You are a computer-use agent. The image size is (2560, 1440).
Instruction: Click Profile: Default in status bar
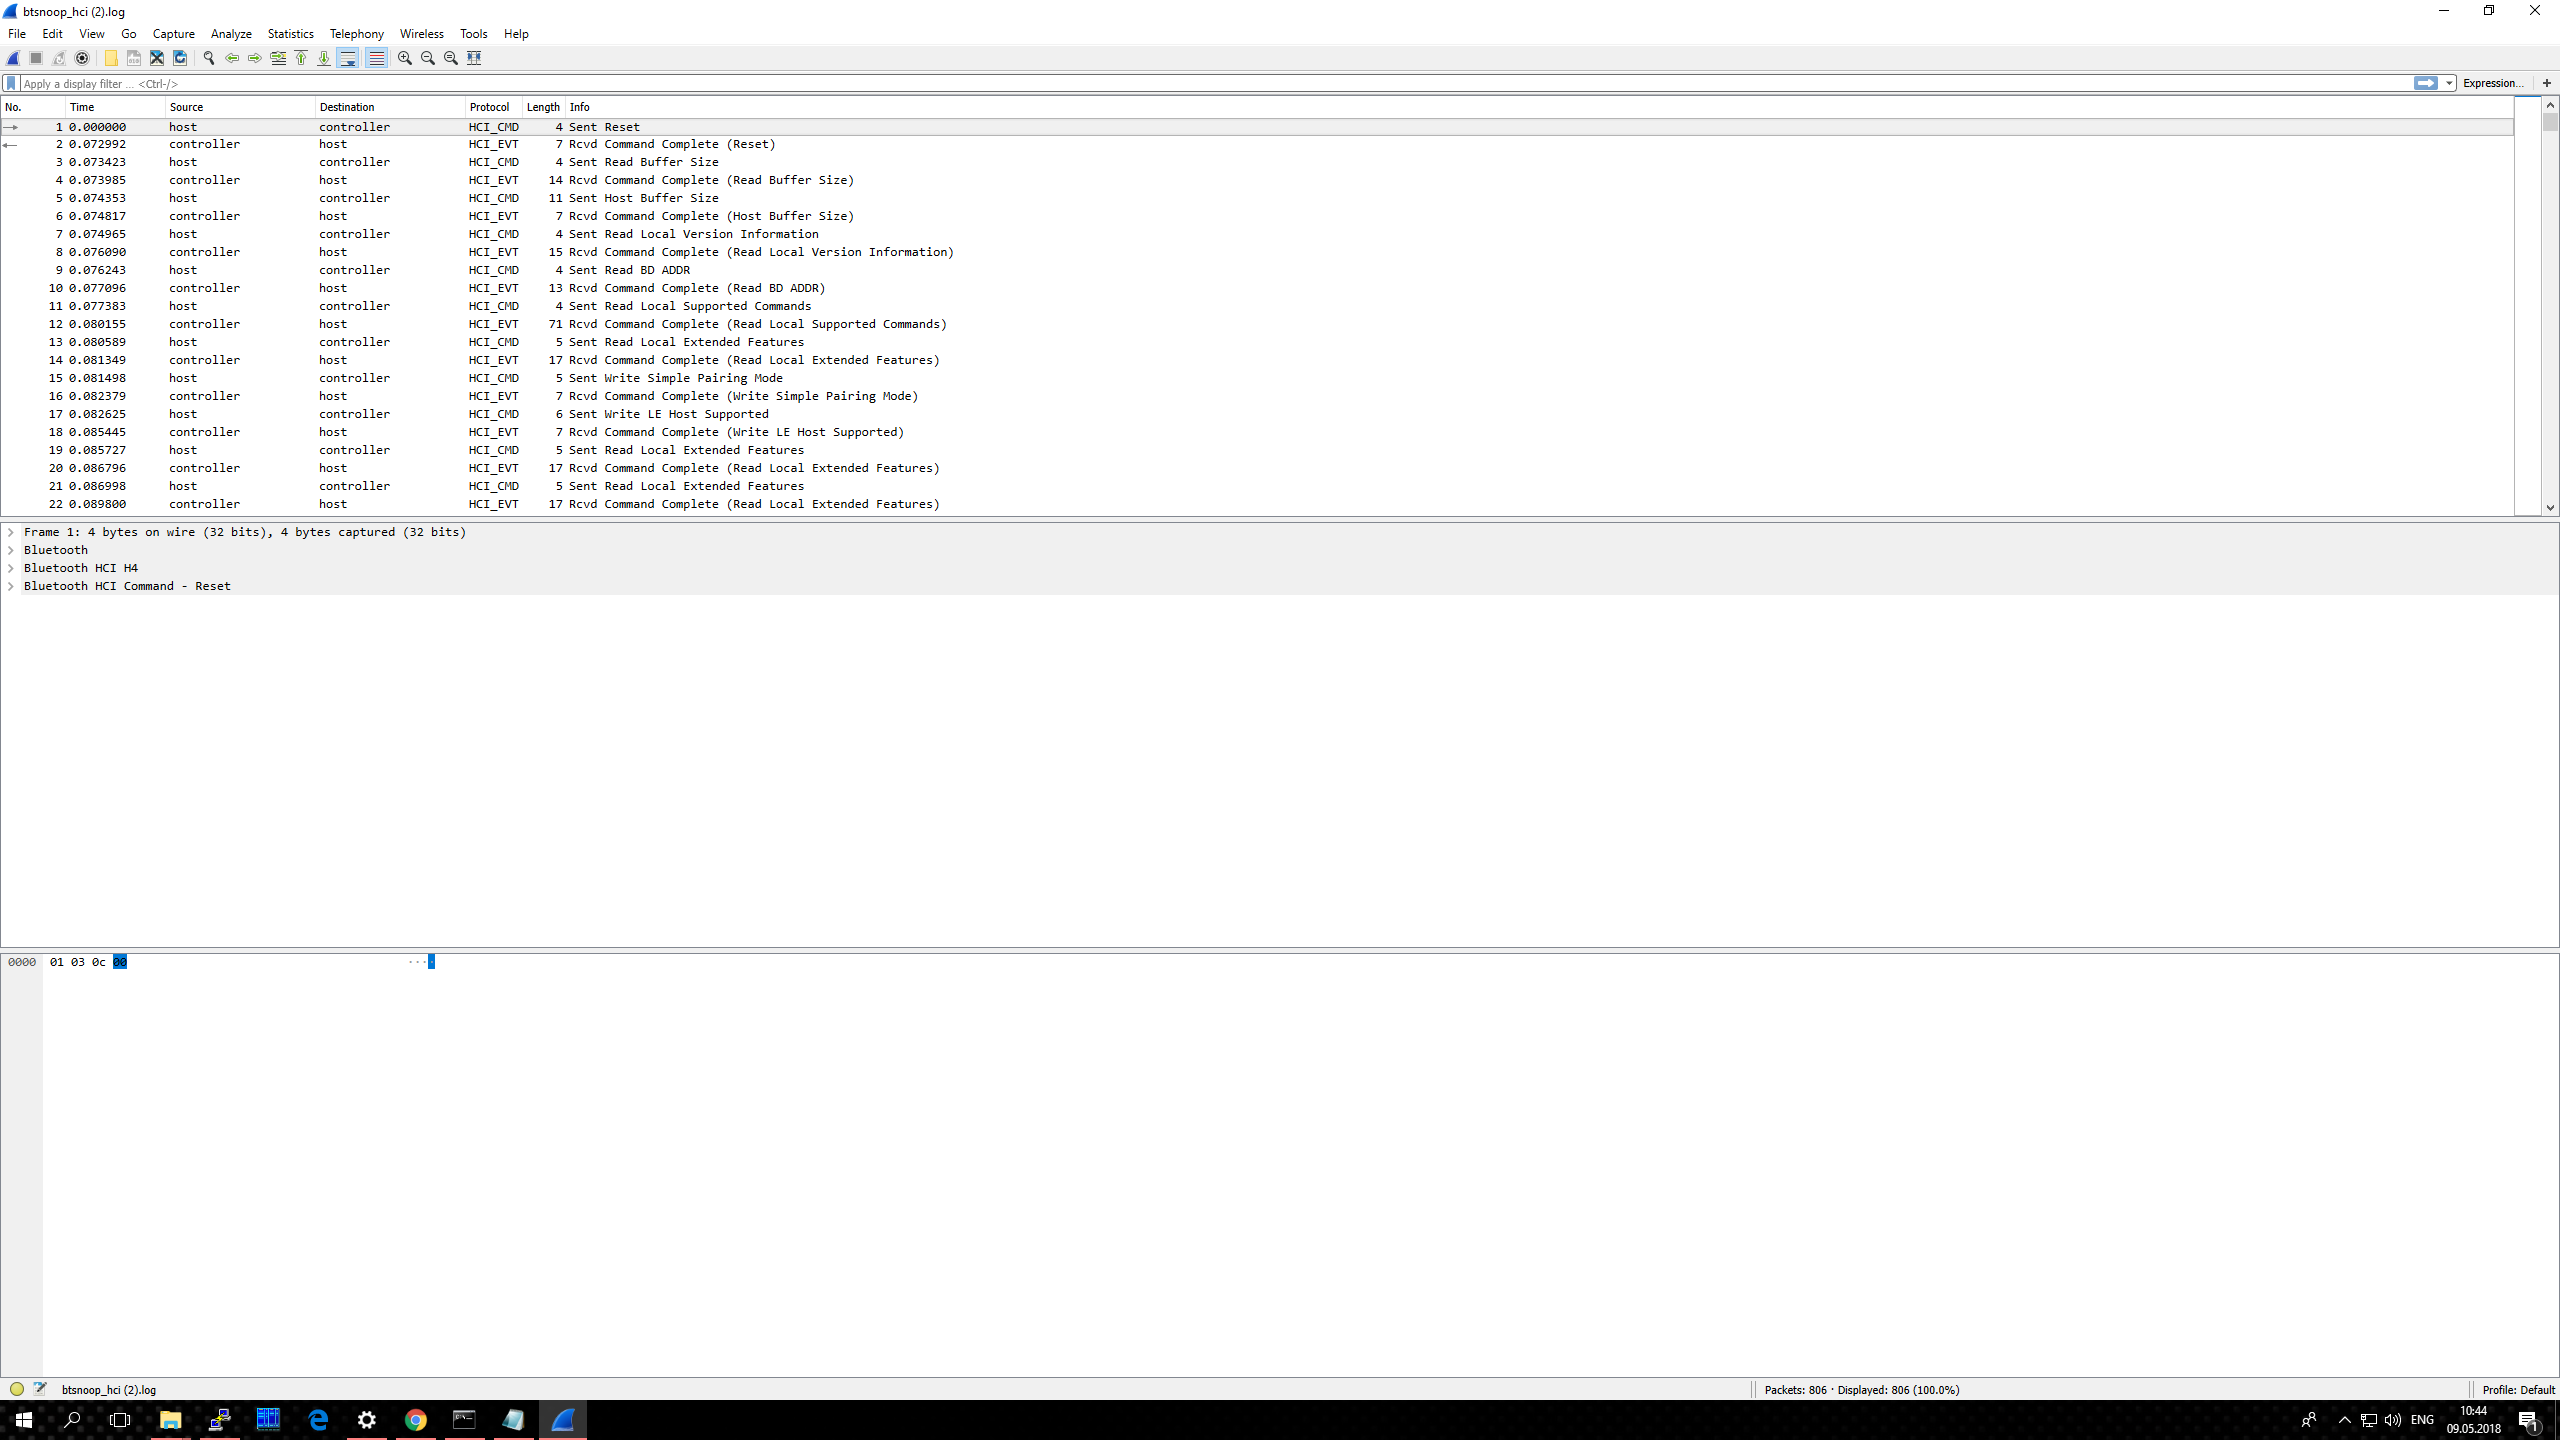coord(2517,1389)
